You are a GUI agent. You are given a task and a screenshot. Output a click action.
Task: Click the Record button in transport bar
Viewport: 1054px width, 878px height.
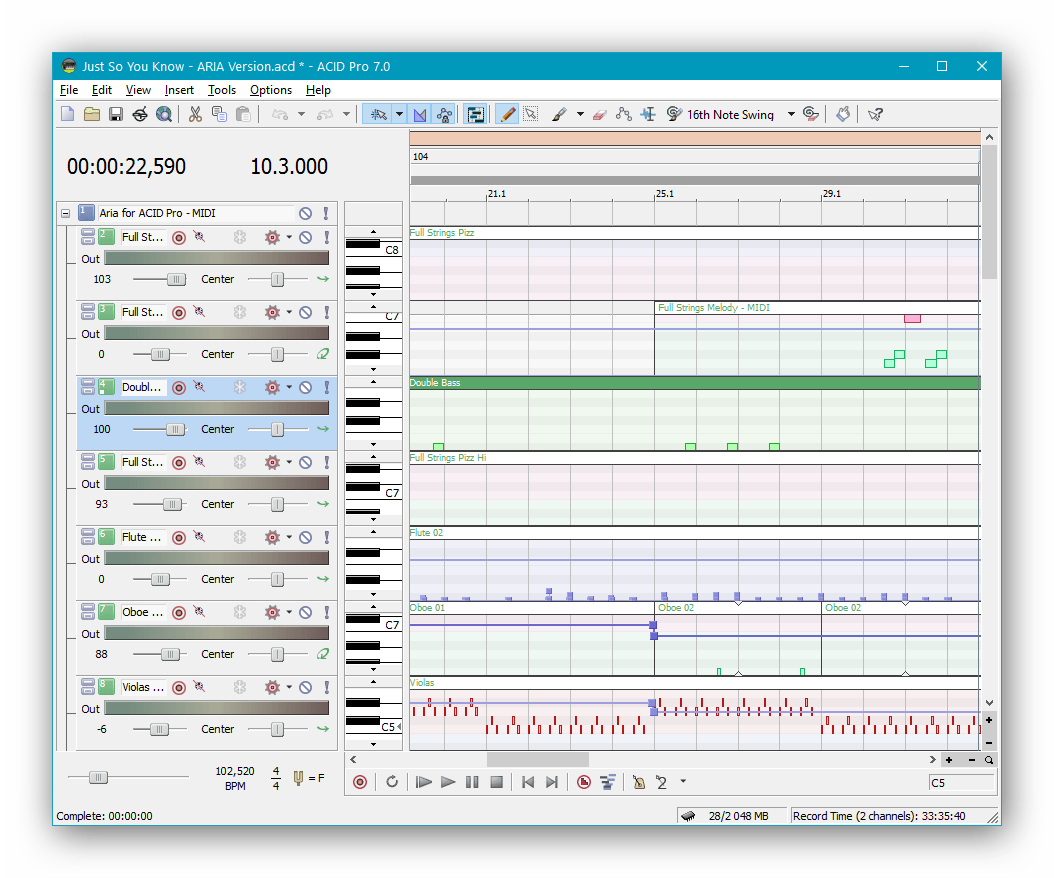[360, 782]
